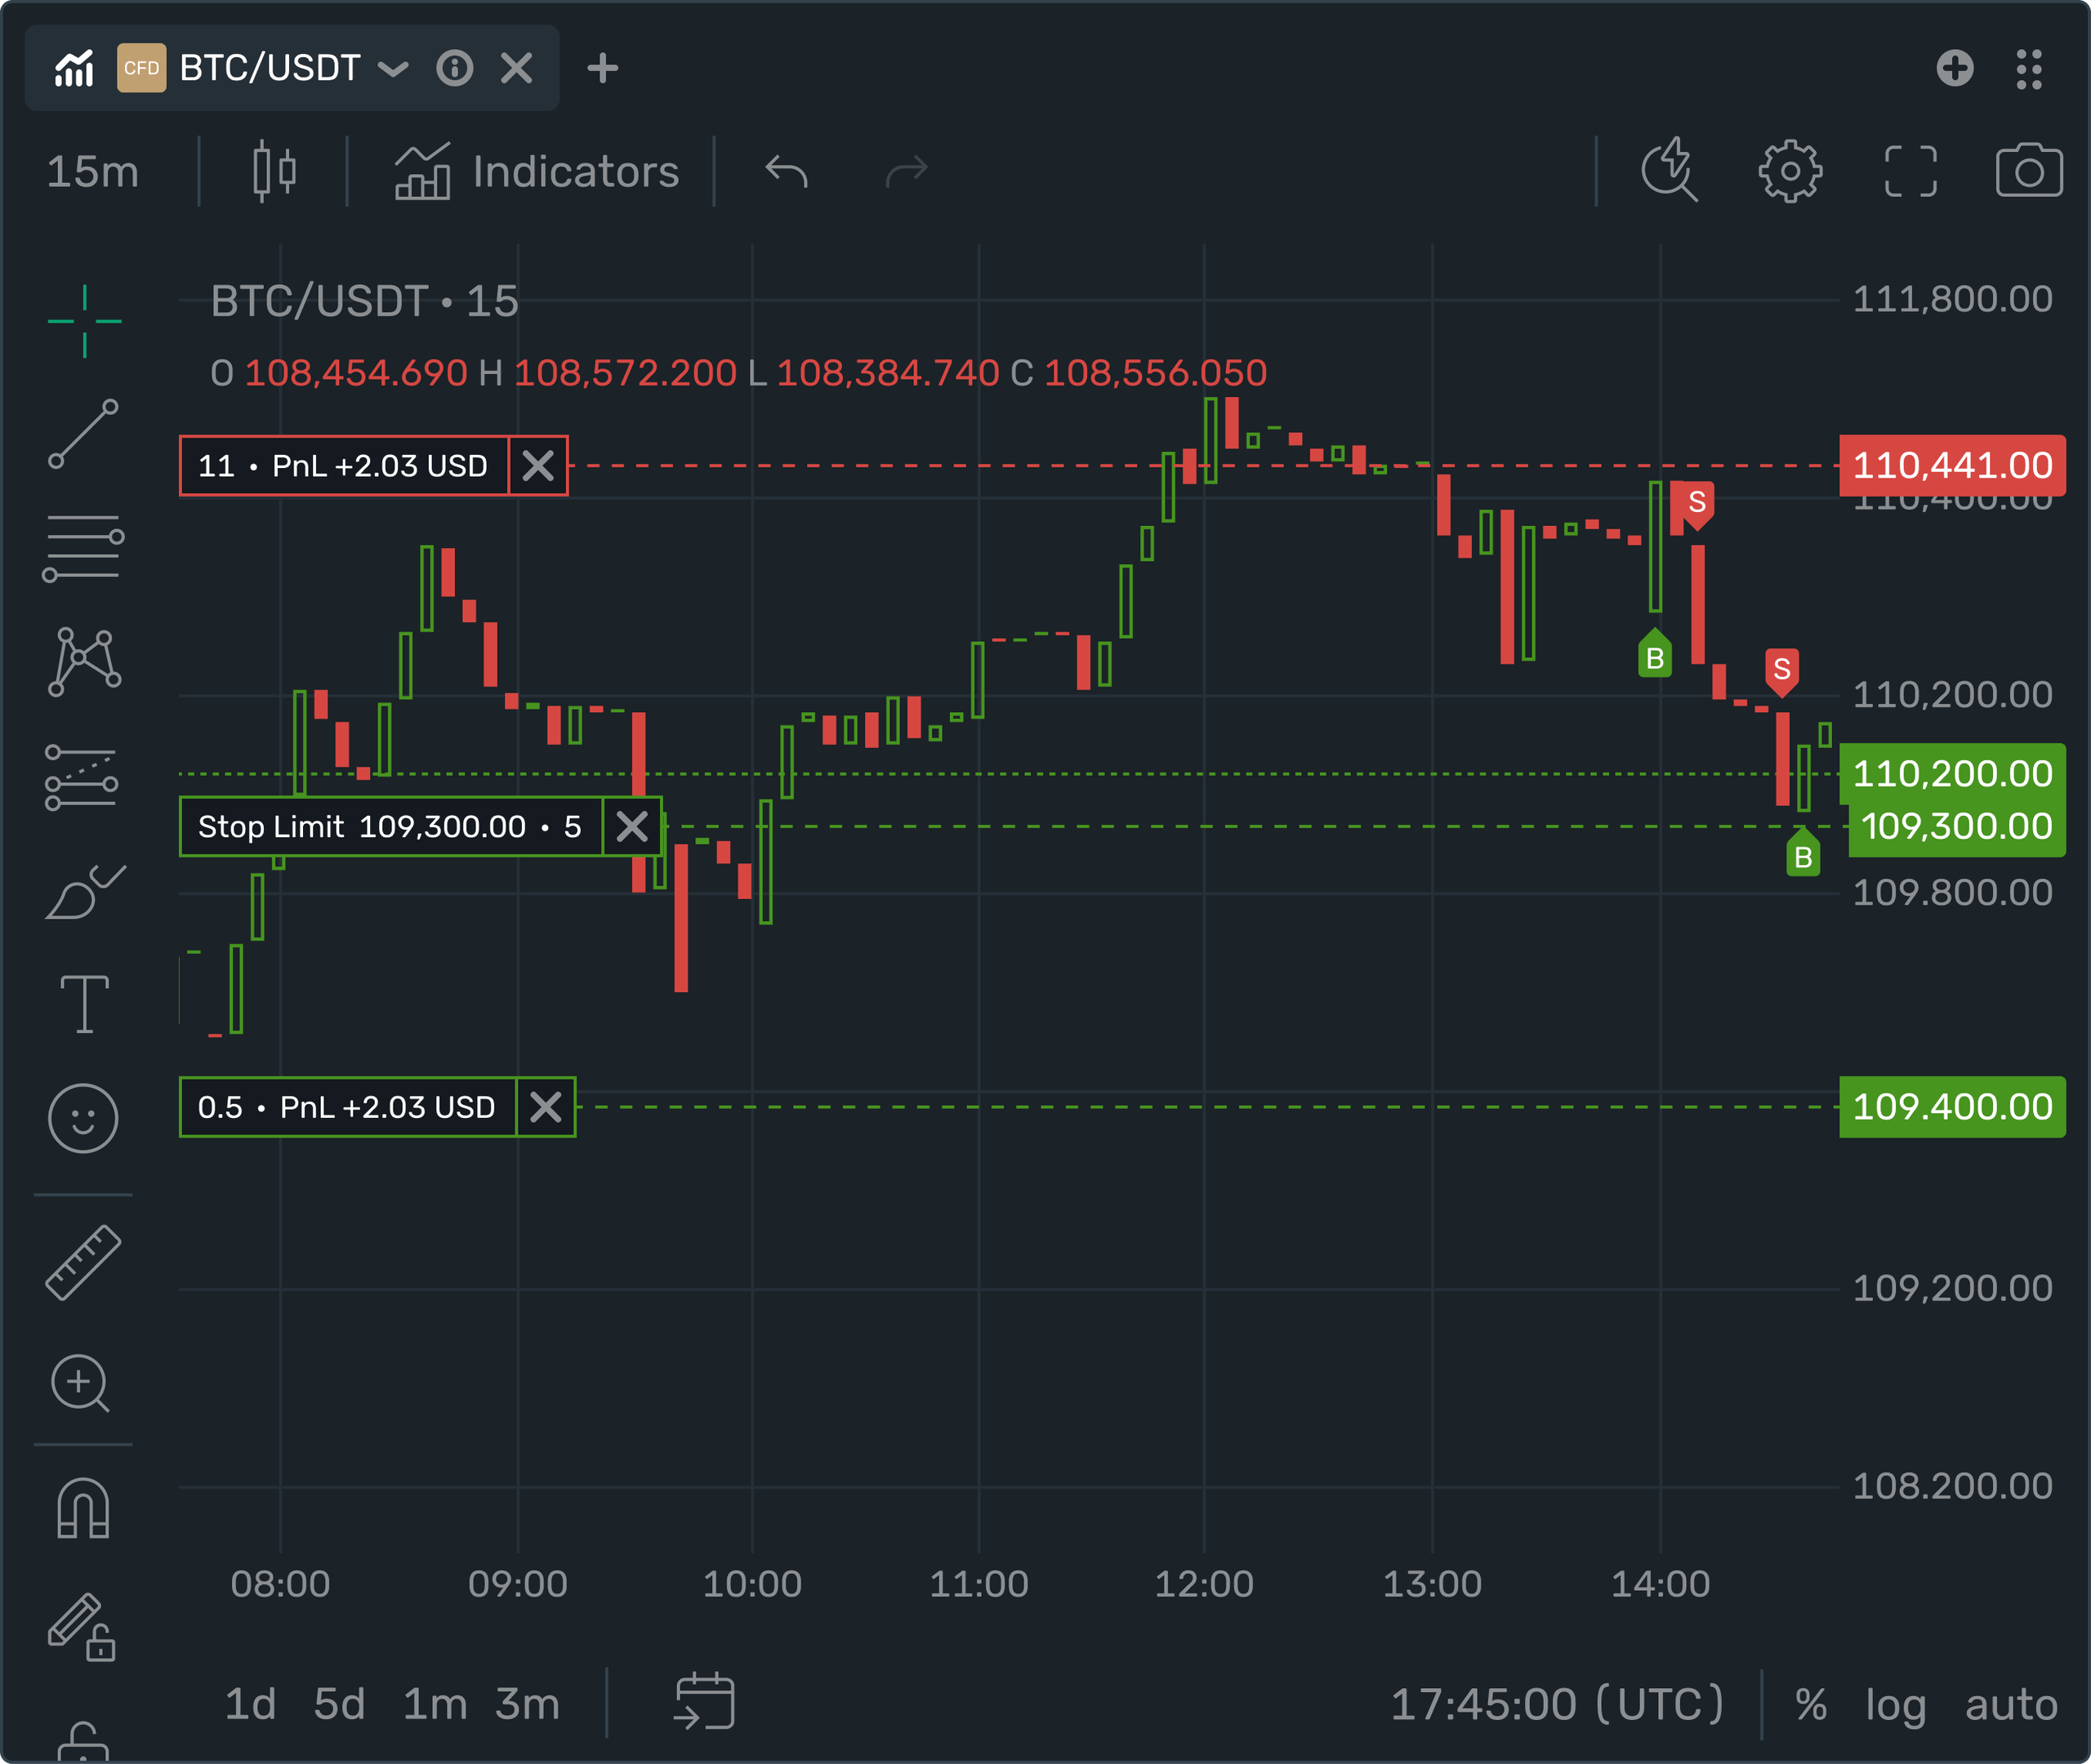This screenshot has height=1764, width=2091.
Task: Open the grid layout menu
Action: (2029, 69)
